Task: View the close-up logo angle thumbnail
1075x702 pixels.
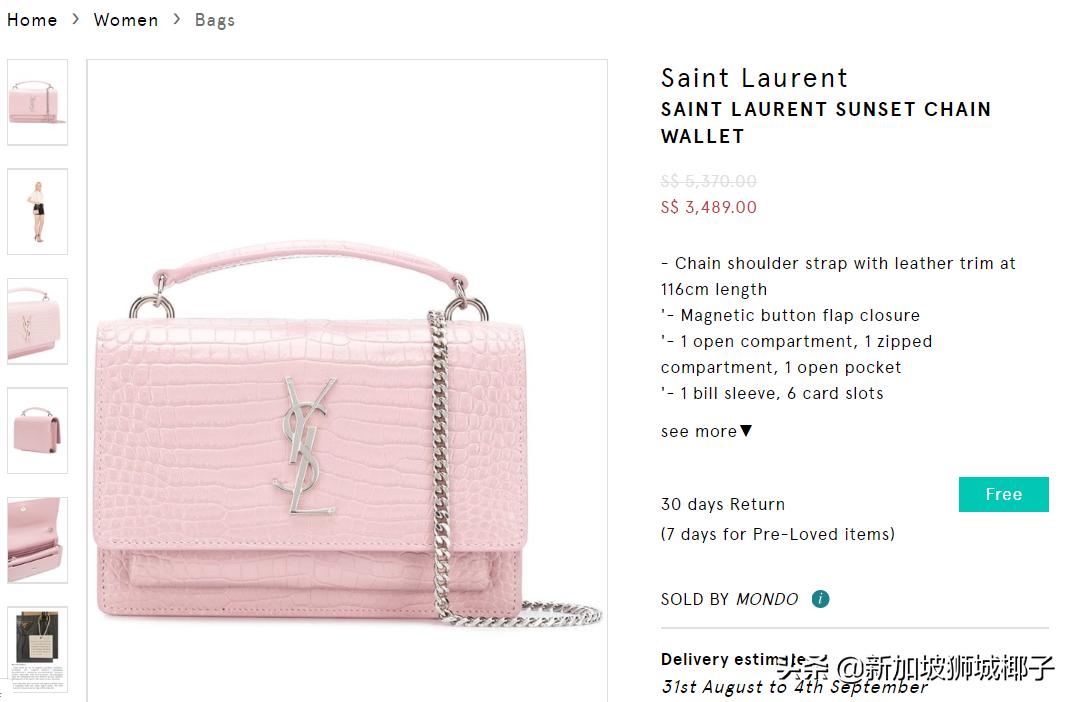Action: point(38,321)
